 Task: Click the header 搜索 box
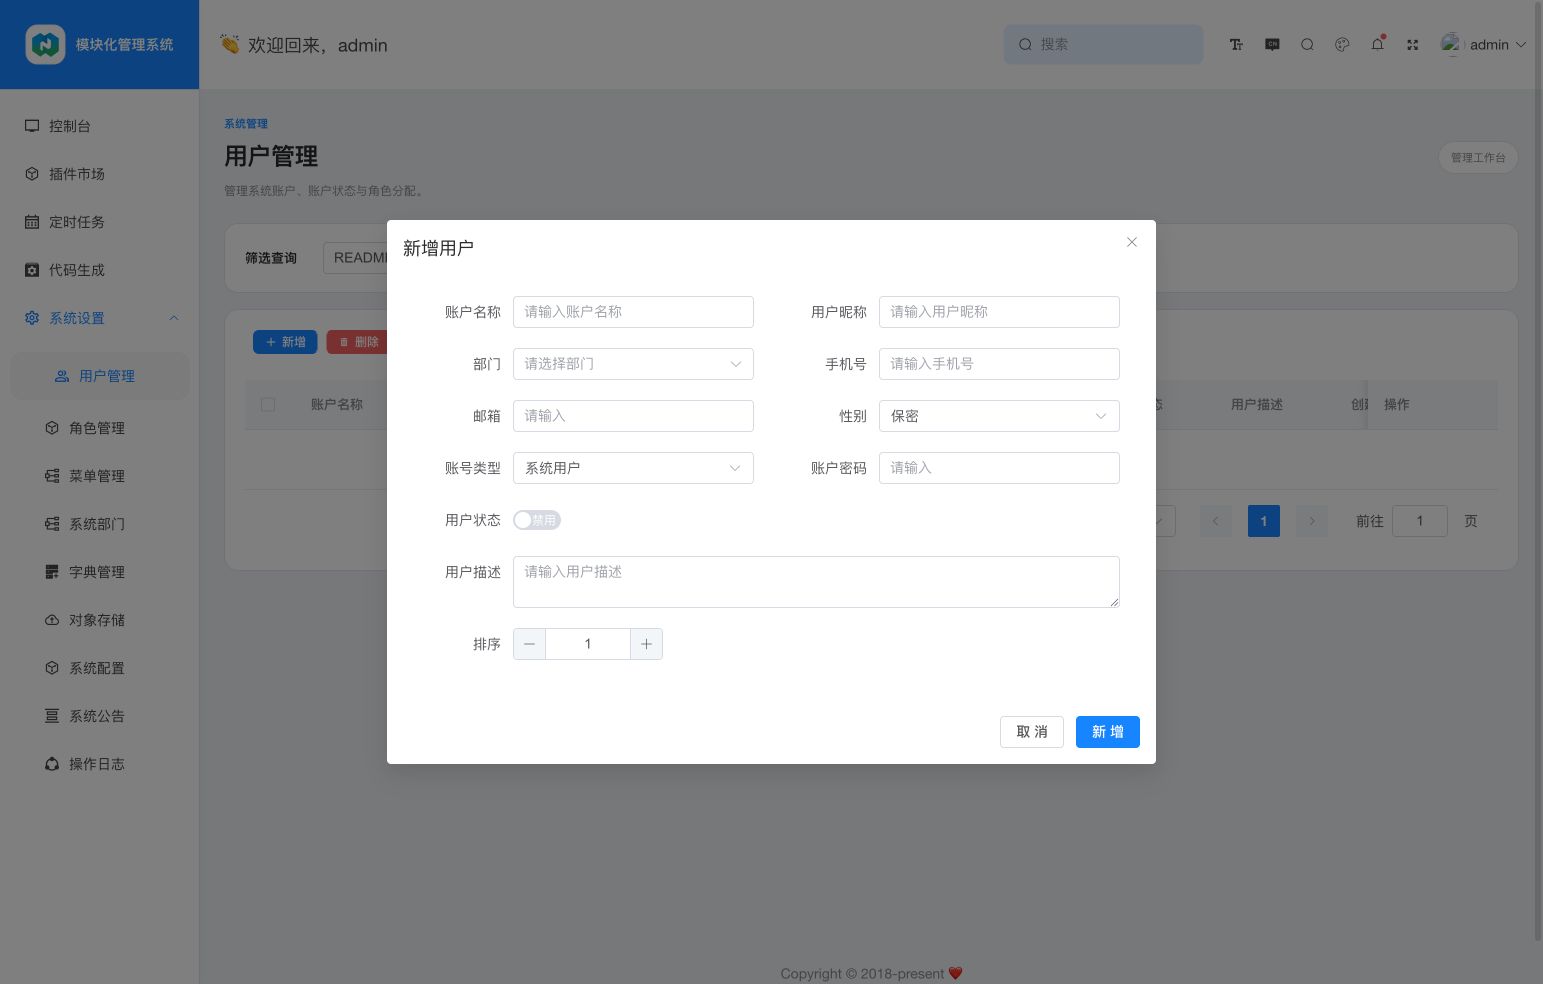tap(1103, 45)
